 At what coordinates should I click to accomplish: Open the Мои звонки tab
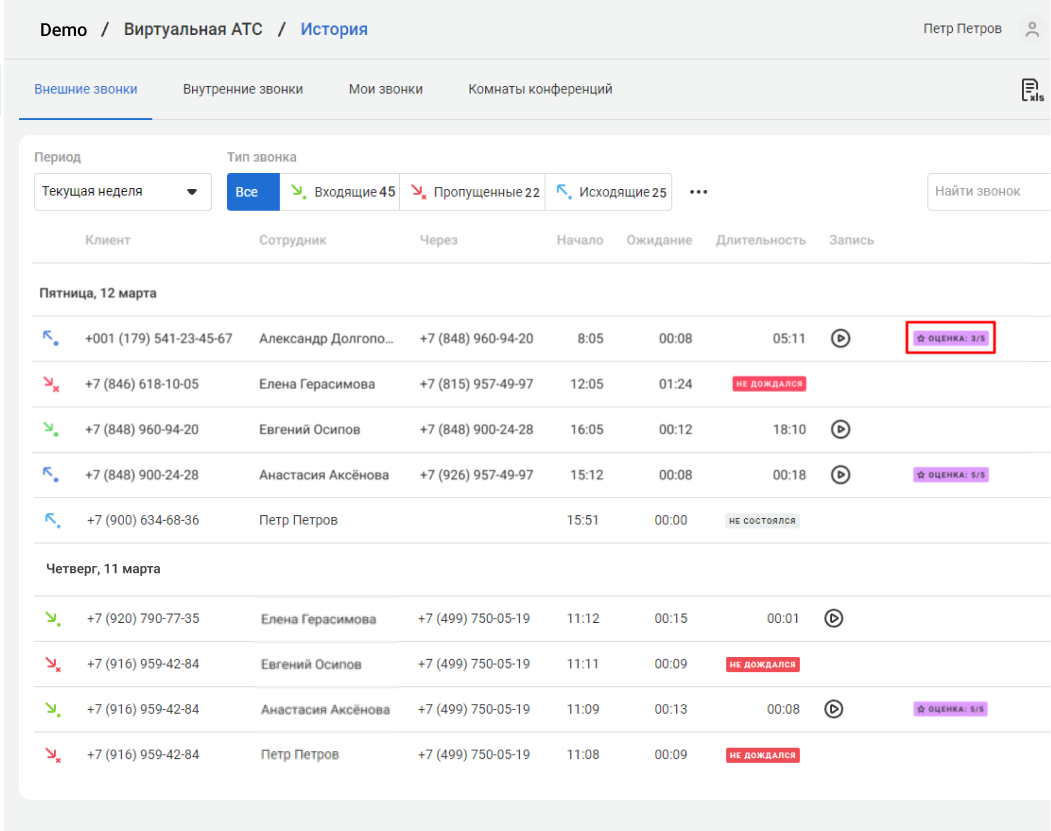pos(385,89)
